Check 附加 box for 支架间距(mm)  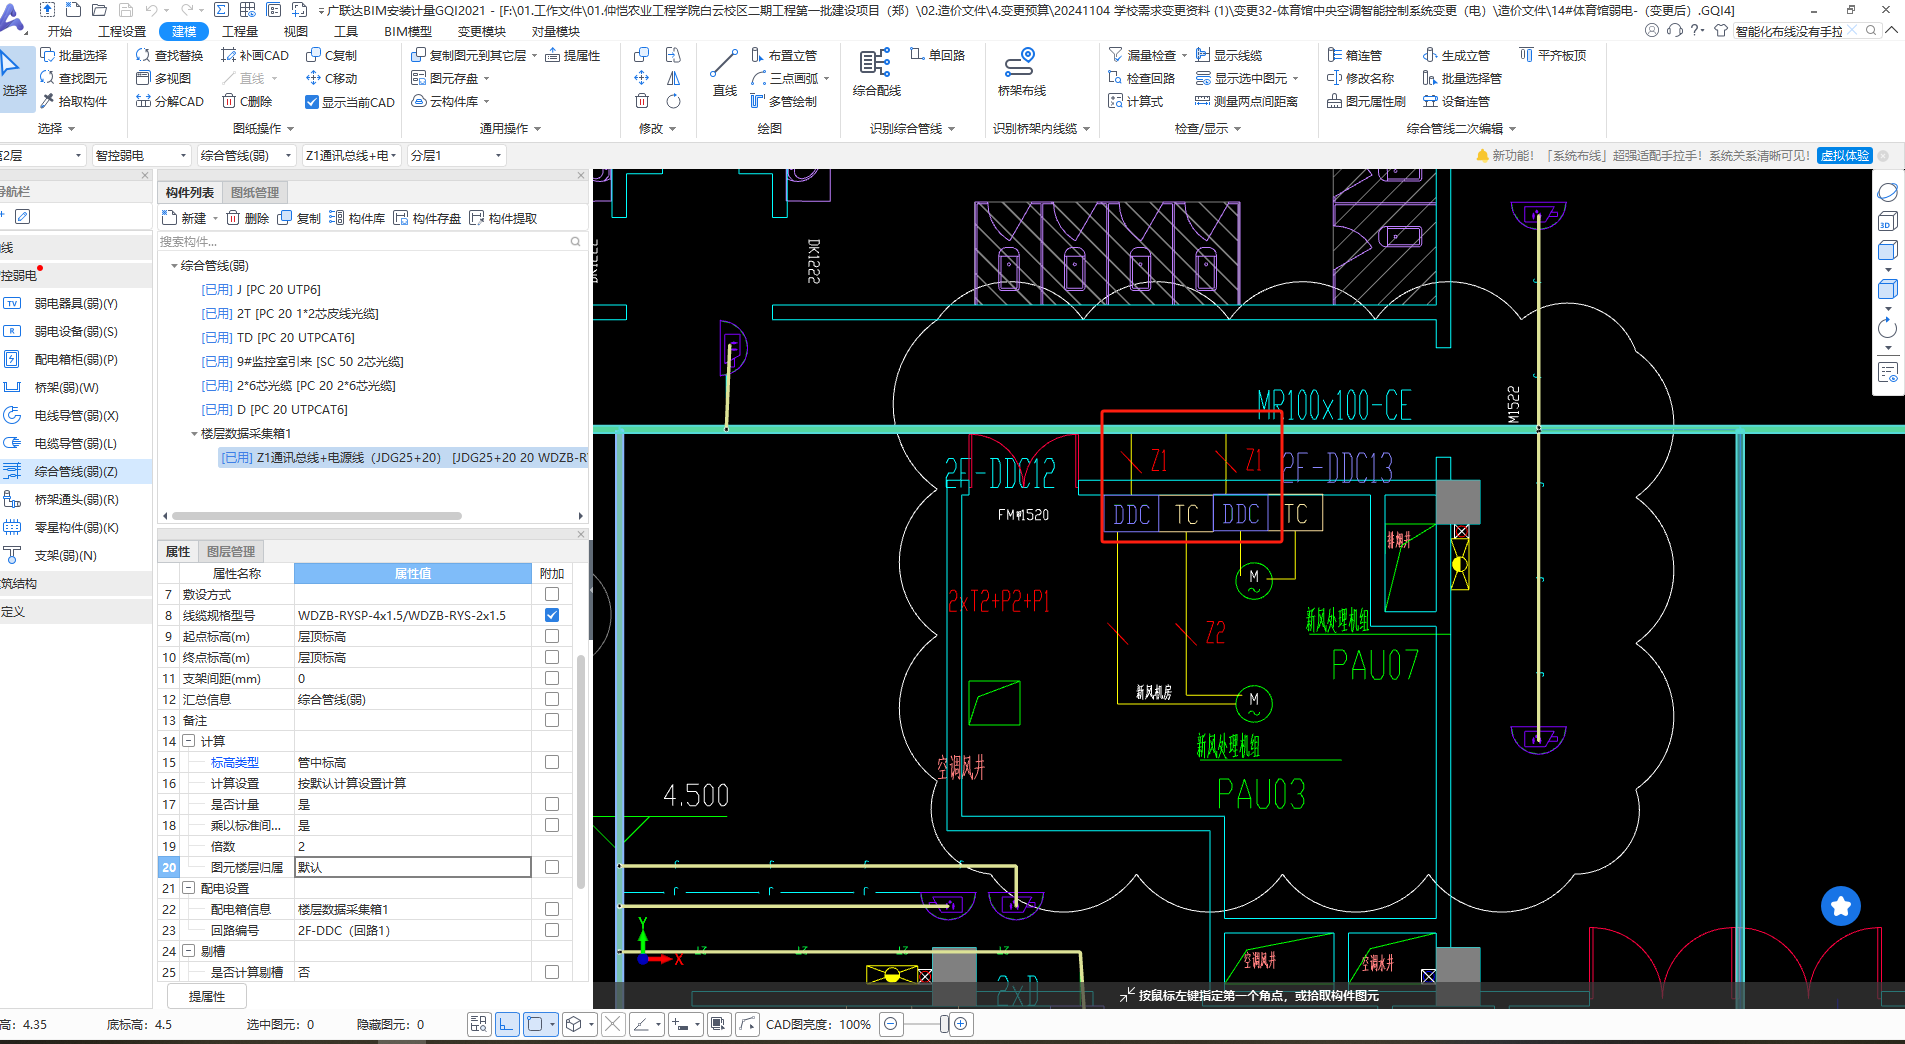551,678
